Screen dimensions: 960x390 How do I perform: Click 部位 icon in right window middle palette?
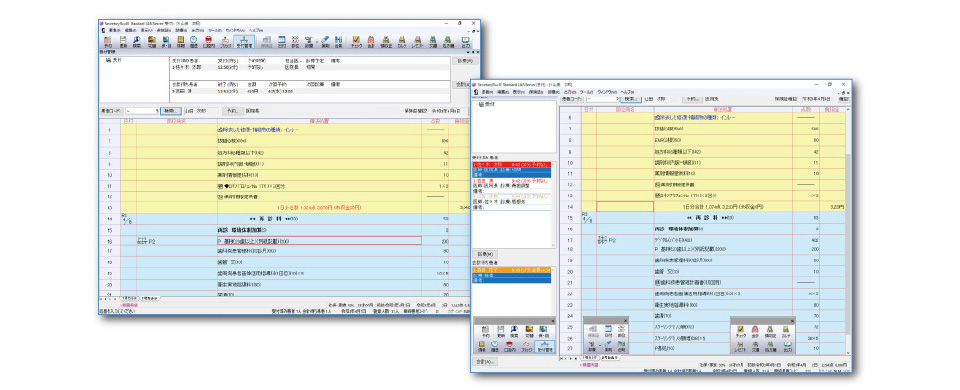point(621,331)
